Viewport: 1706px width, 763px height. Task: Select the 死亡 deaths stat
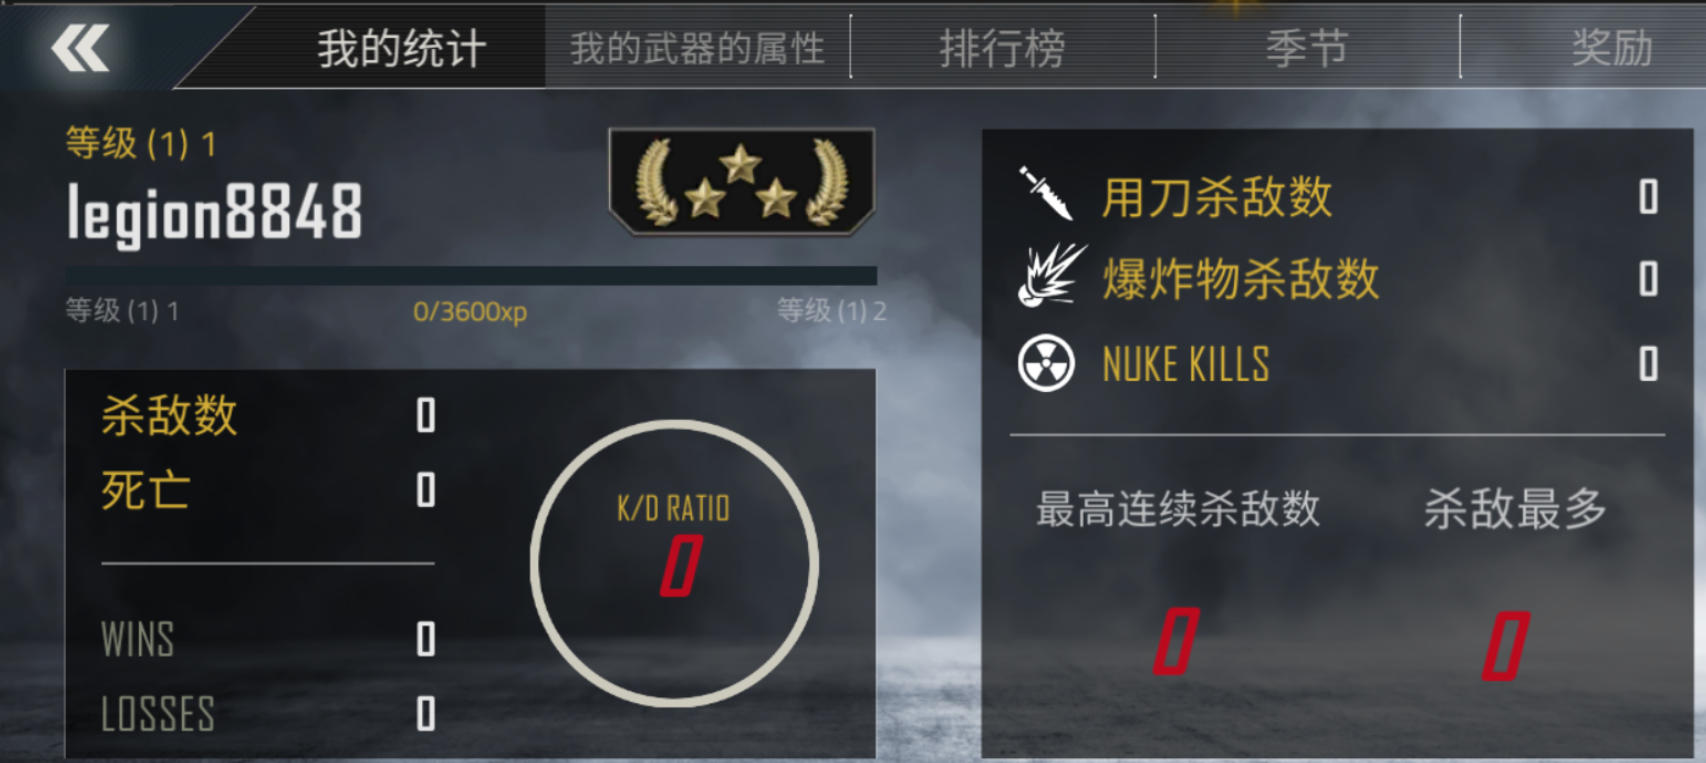268,490
